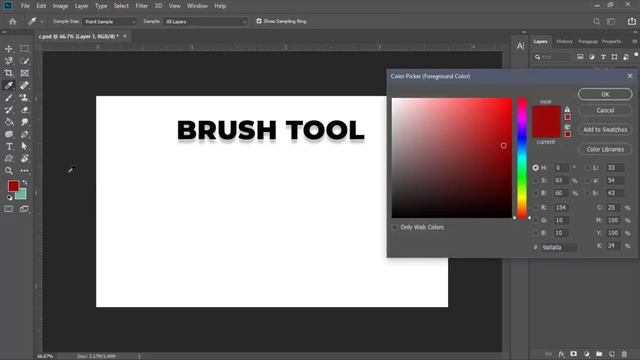
Task: Open Color Libraries
Action: coord(605,149)
